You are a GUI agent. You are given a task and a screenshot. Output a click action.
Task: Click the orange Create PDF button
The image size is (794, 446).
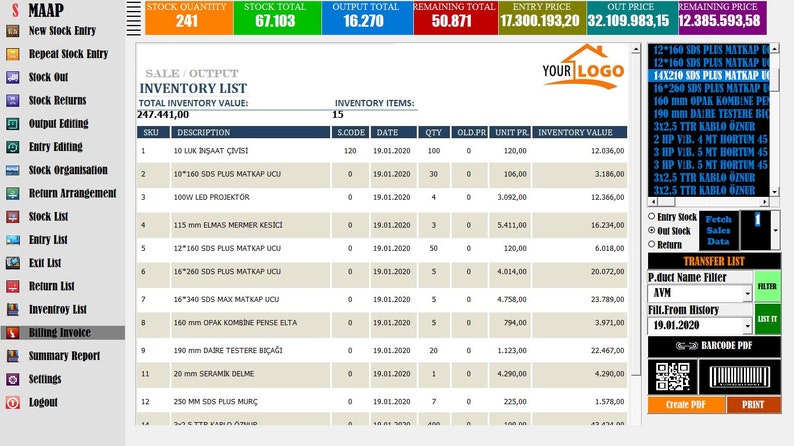click(x=686, y=404)
